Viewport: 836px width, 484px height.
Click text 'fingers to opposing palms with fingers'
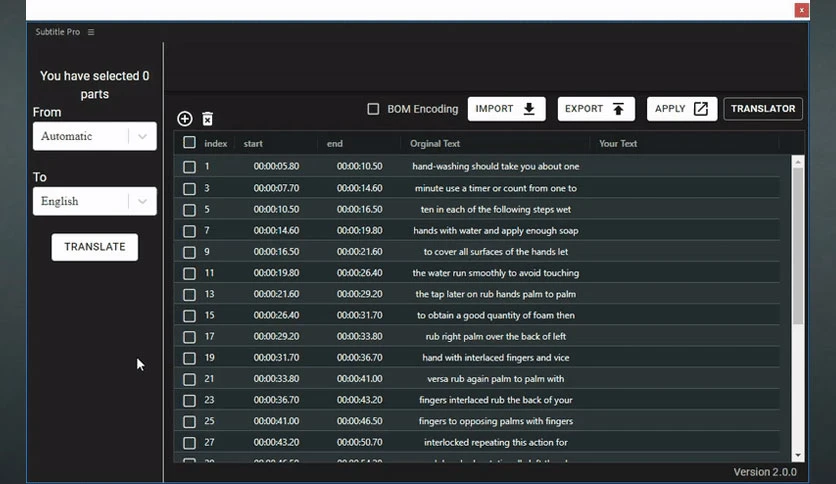(495, 421)
